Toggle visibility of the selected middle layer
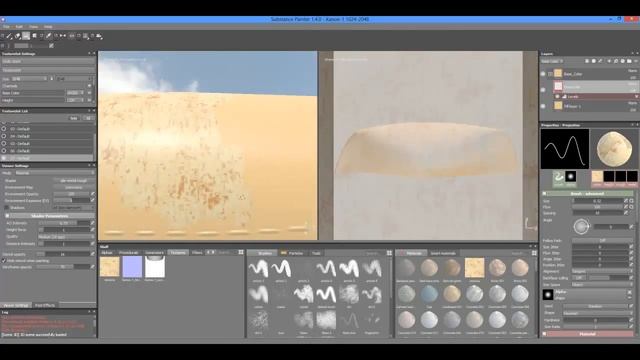The image size is (640, 360). pyautogui.click(x=543, y=89)
